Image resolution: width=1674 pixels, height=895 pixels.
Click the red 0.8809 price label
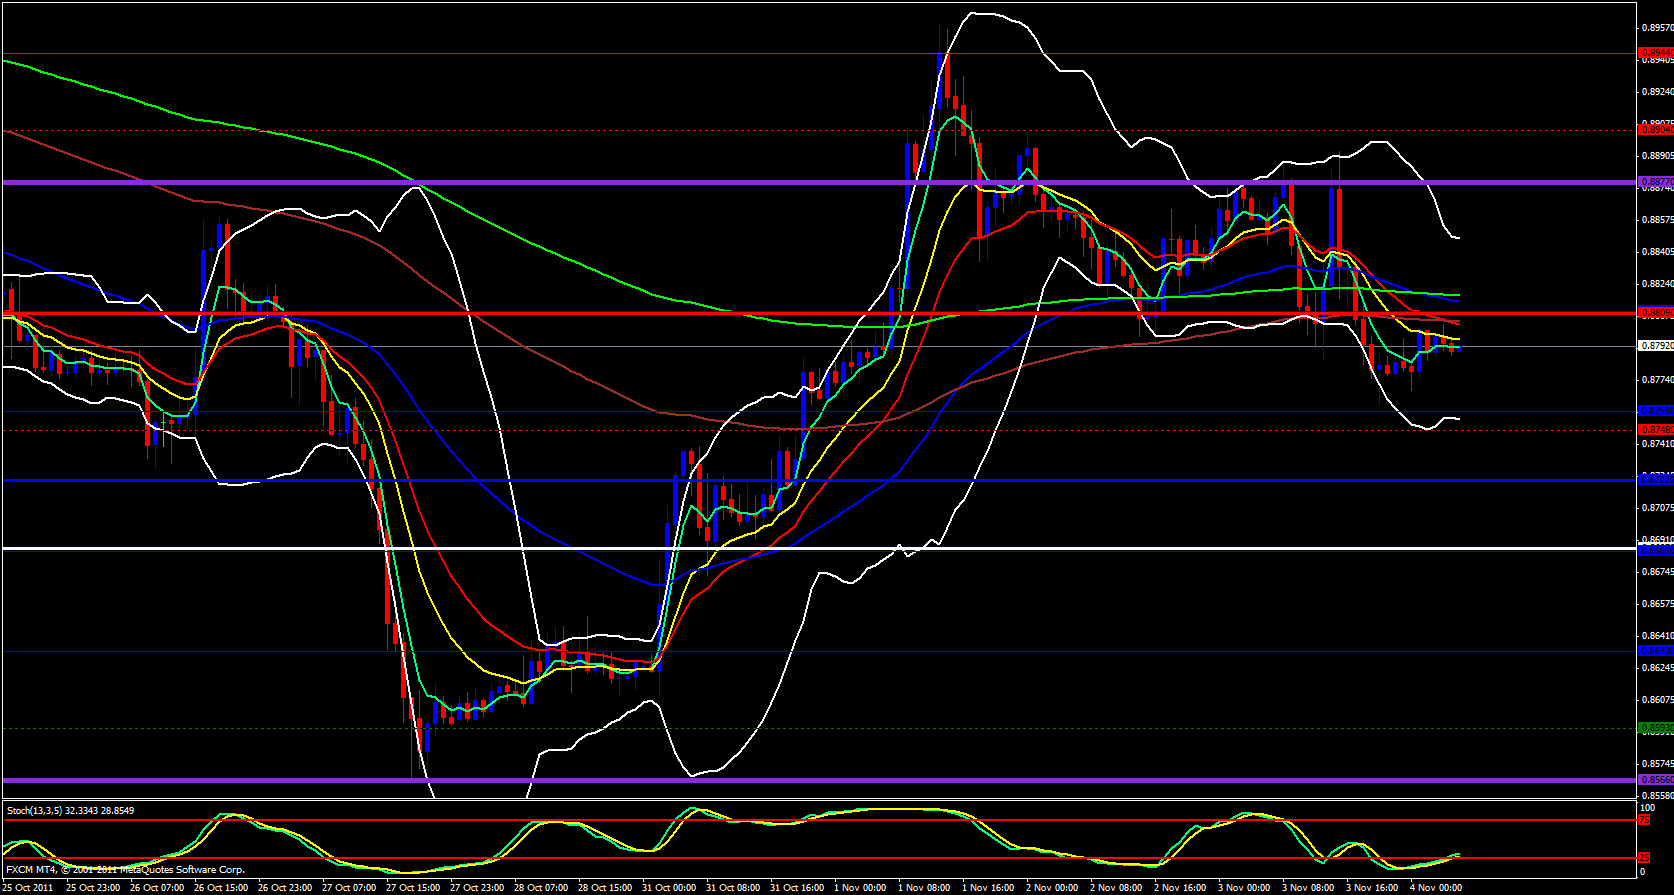click(1655, 313)
